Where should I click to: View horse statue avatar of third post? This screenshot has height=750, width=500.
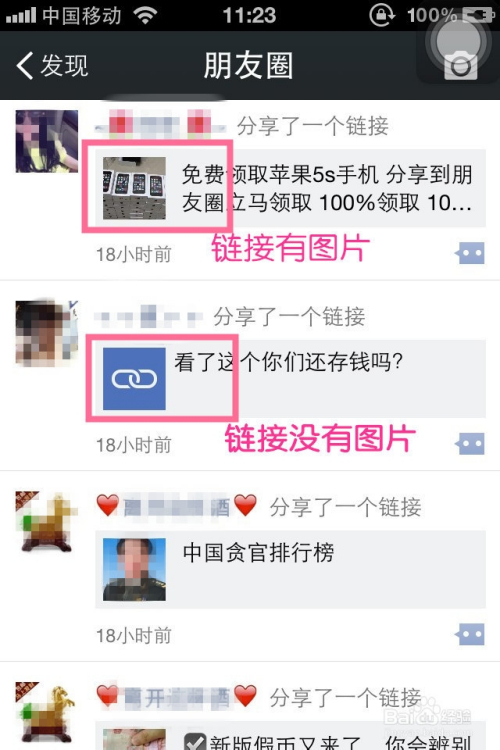click(x=47, y=522)
